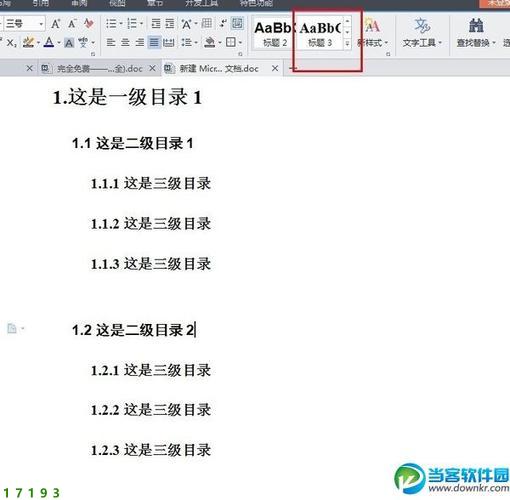Expand the styles gallery more arrow
Screen dimensions: 510x500
coord(347,43)
